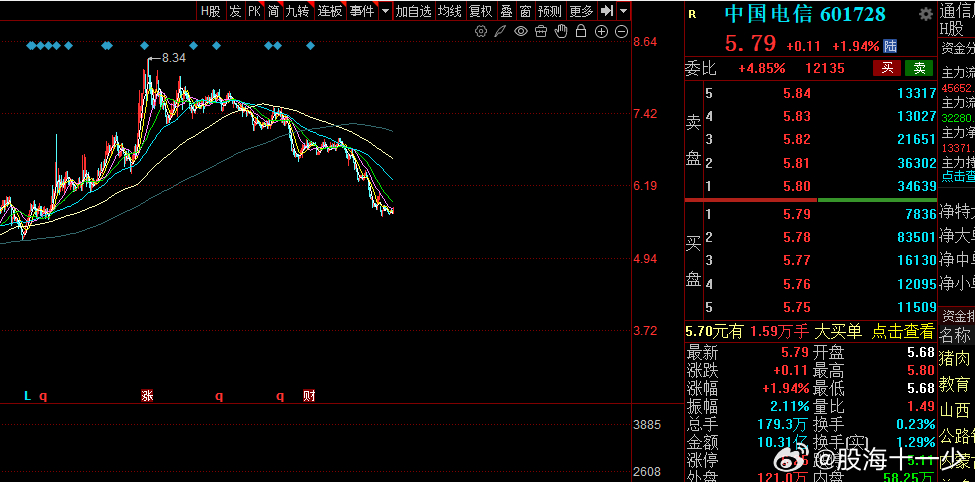Select the hand pan tool icon
Viewport: 975px width, 482px height.
561,30
